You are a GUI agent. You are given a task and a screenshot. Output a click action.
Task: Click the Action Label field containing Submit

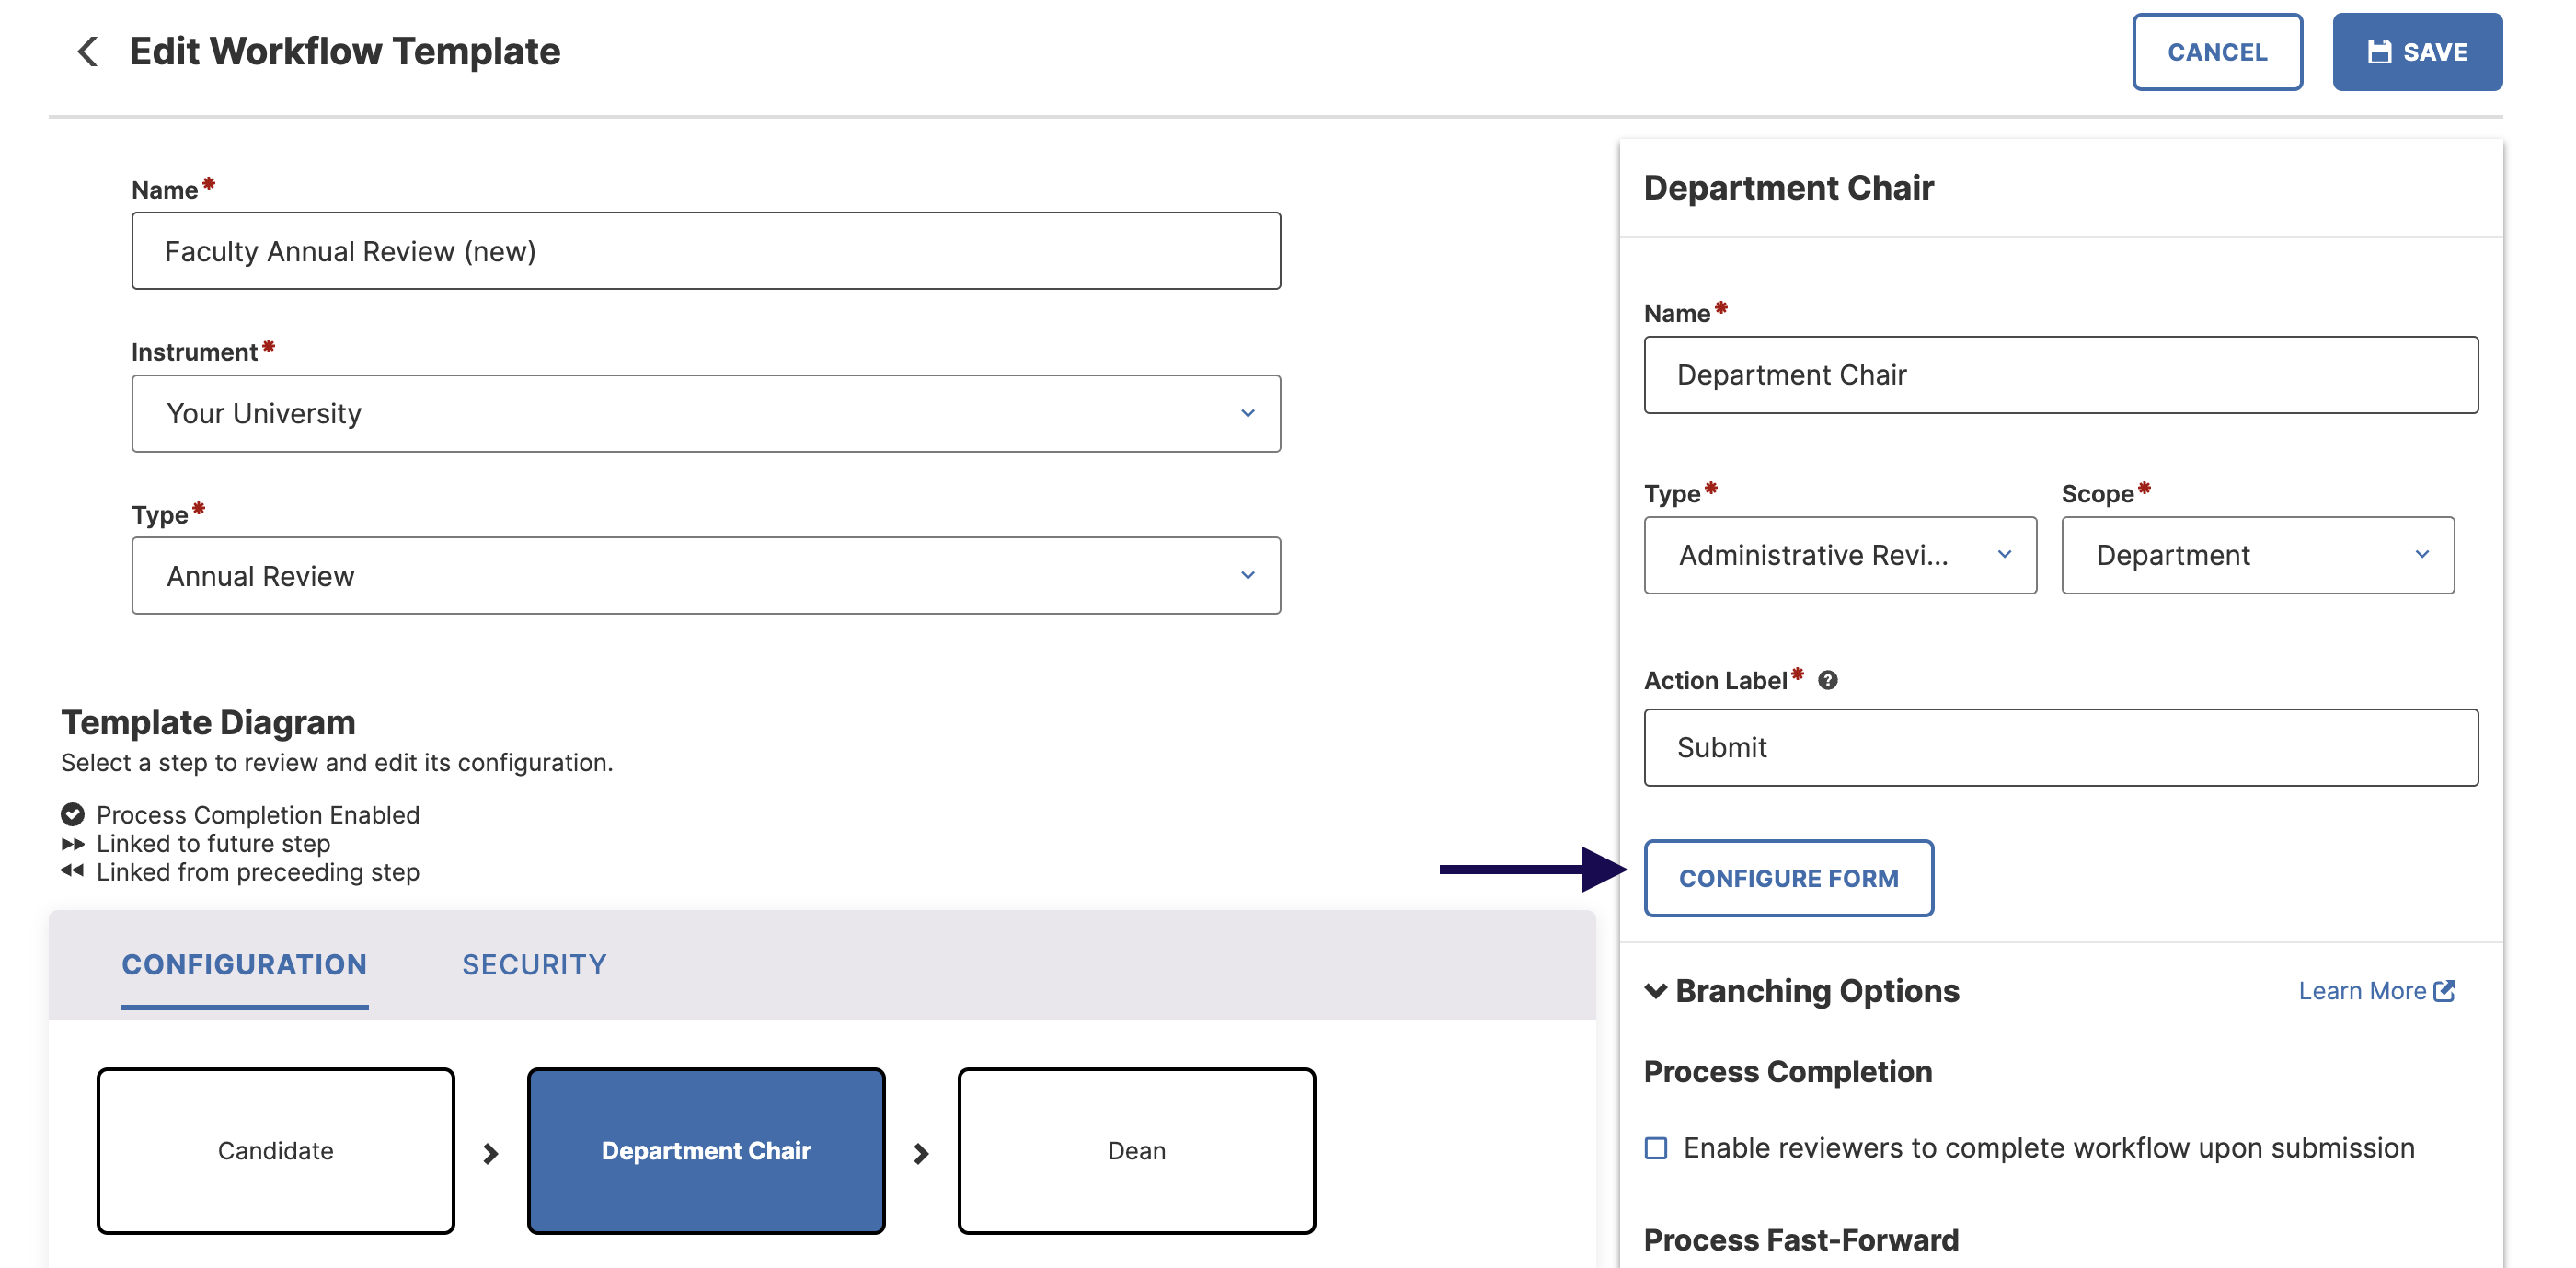(x=2061, y=747)
